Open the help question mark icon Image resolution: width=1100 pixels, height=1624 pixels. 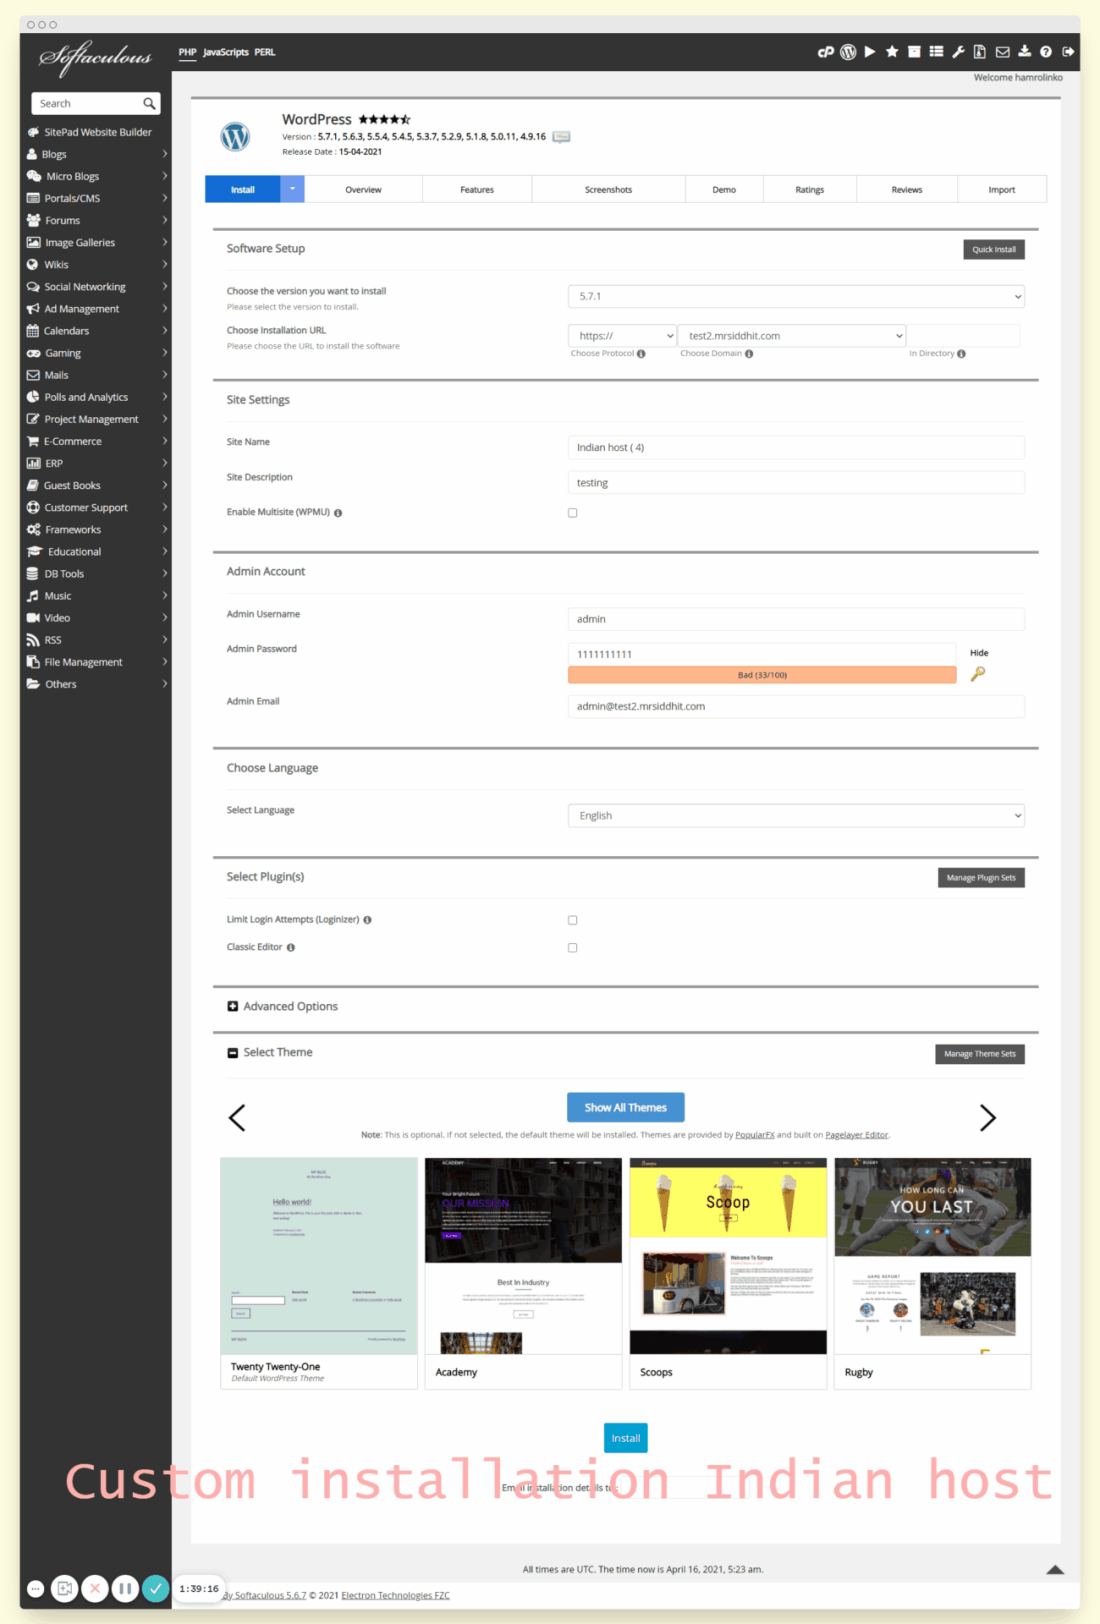[x=1046, y=52]
